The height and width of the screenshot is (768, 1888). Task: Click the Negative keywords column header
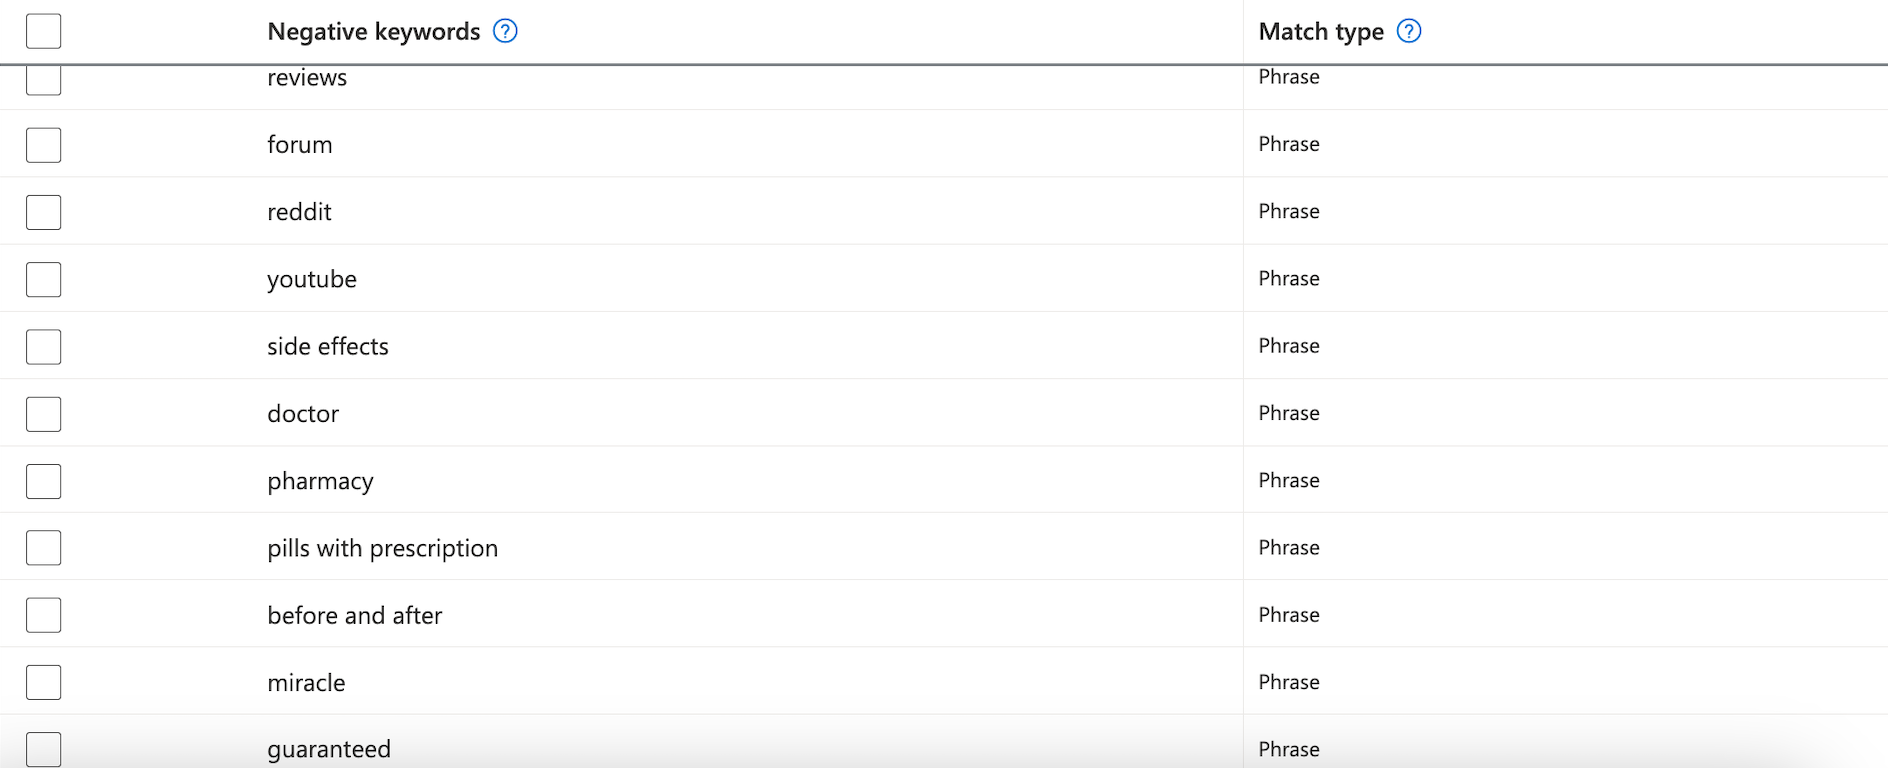click(x=374, y=32)
